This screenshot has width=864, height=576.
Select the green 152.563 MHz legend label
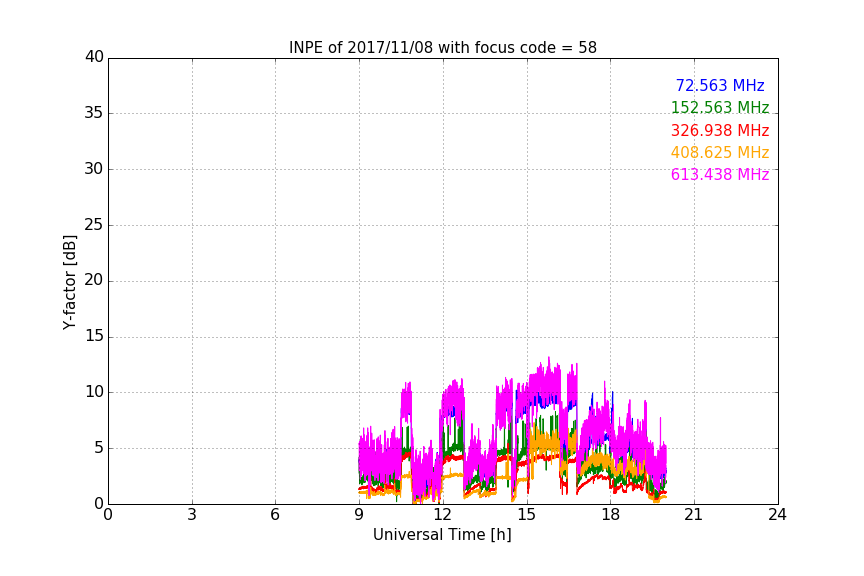(x=720, y=107)
